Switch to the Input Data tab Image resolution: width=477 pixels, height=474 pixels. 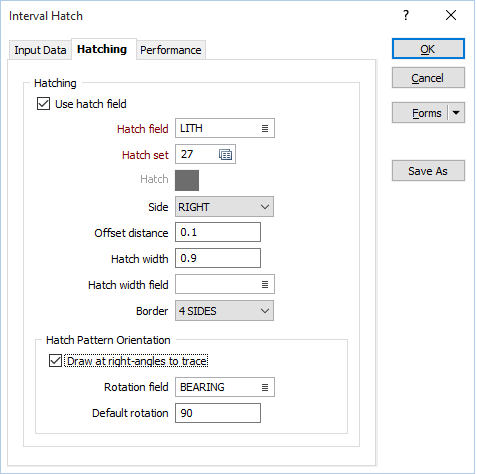point(40,50)
